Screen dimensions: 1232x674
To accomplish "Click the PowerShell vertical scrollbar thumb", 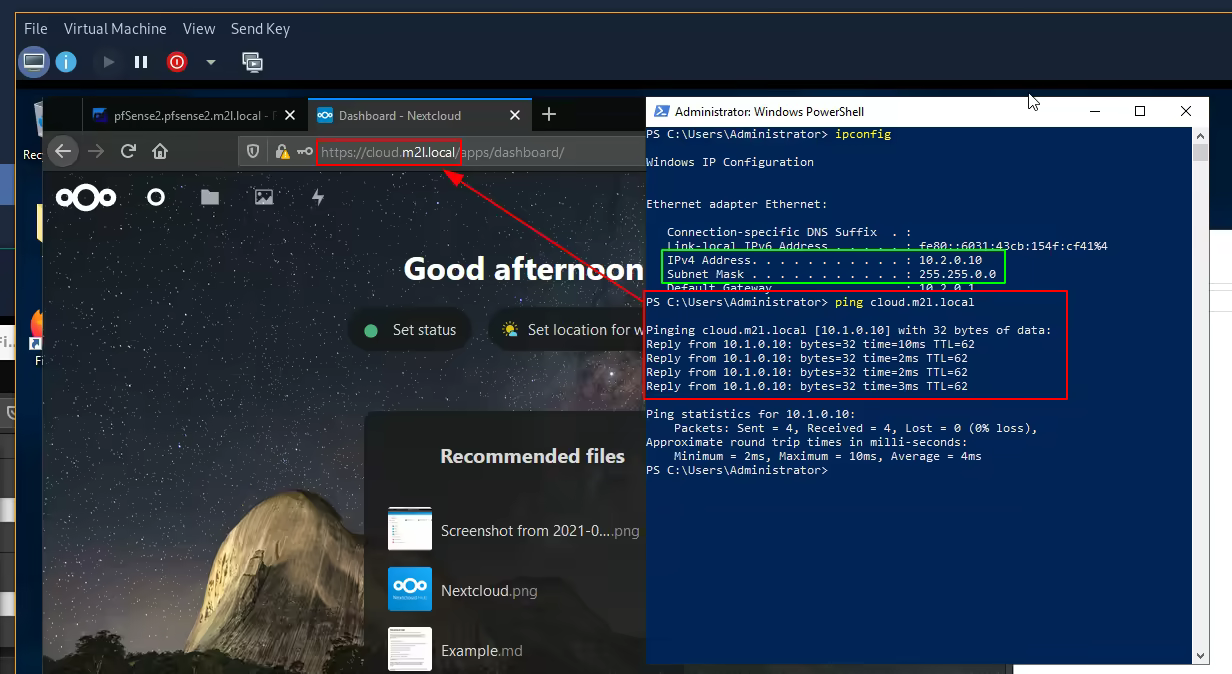I will pos(1201,153).
